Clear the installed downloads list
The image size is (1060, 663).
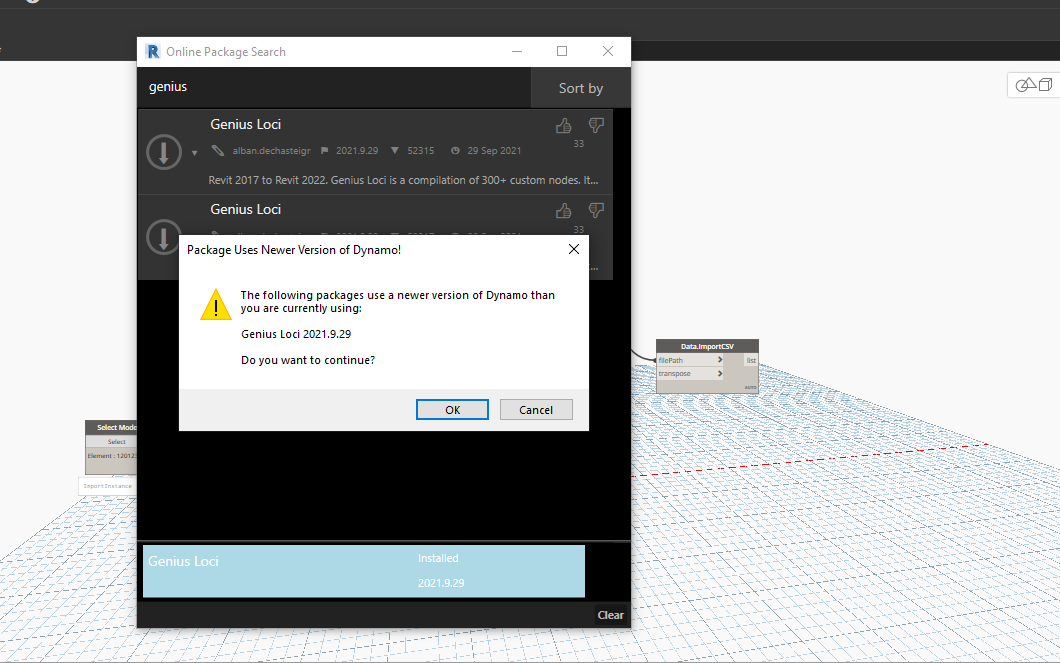[x=610, y=615]
